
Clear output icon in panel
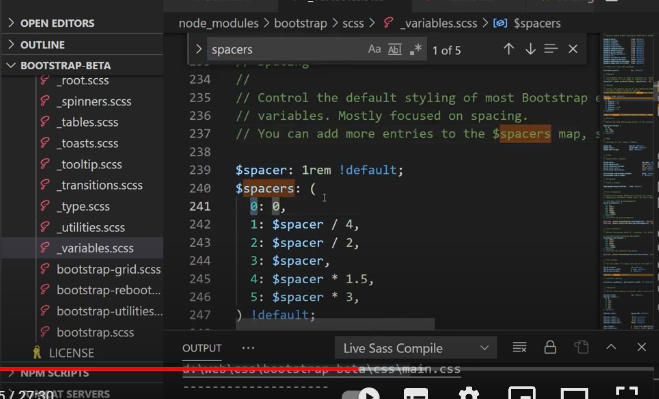[x=519, y=347]
